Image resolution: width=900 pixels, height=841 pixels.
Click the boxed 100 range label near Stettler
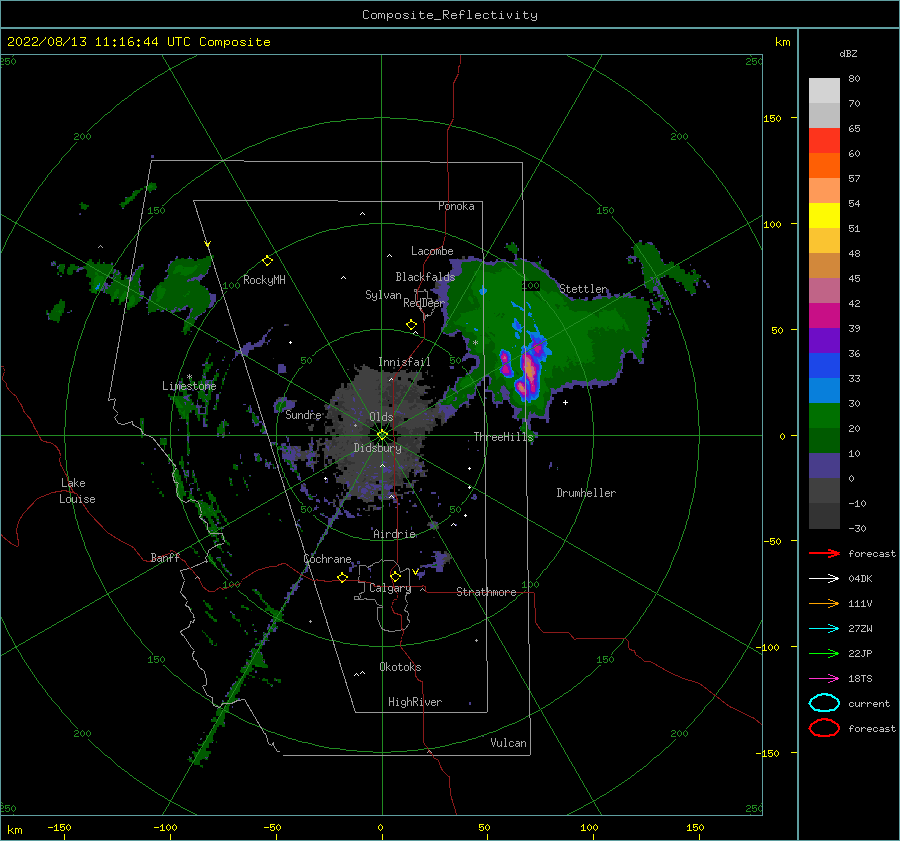tap(531, 285)
